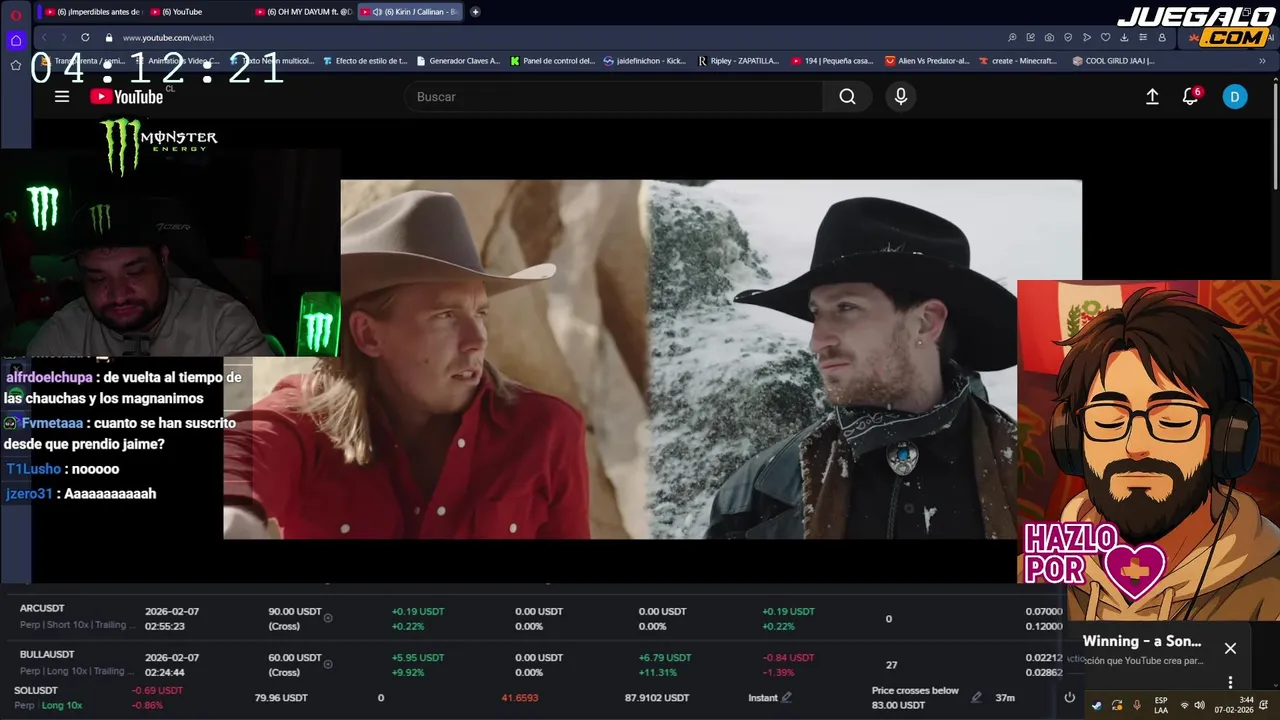Screen dimensions: 1280x720
Task: Click the search magnifier button
Action: pos(847,97)
